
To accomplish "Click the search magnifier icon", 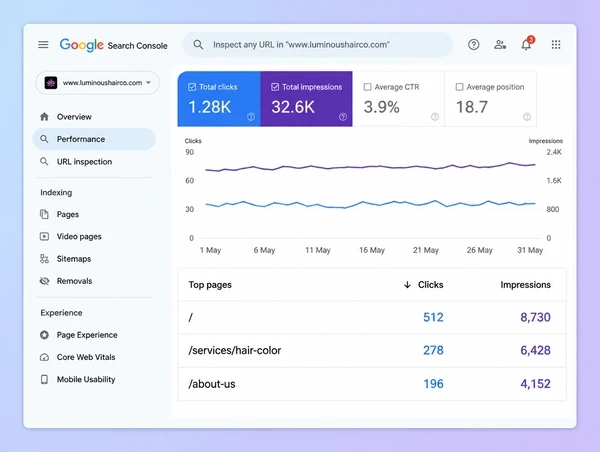I will pyautogui.click(x=198, y=45).
